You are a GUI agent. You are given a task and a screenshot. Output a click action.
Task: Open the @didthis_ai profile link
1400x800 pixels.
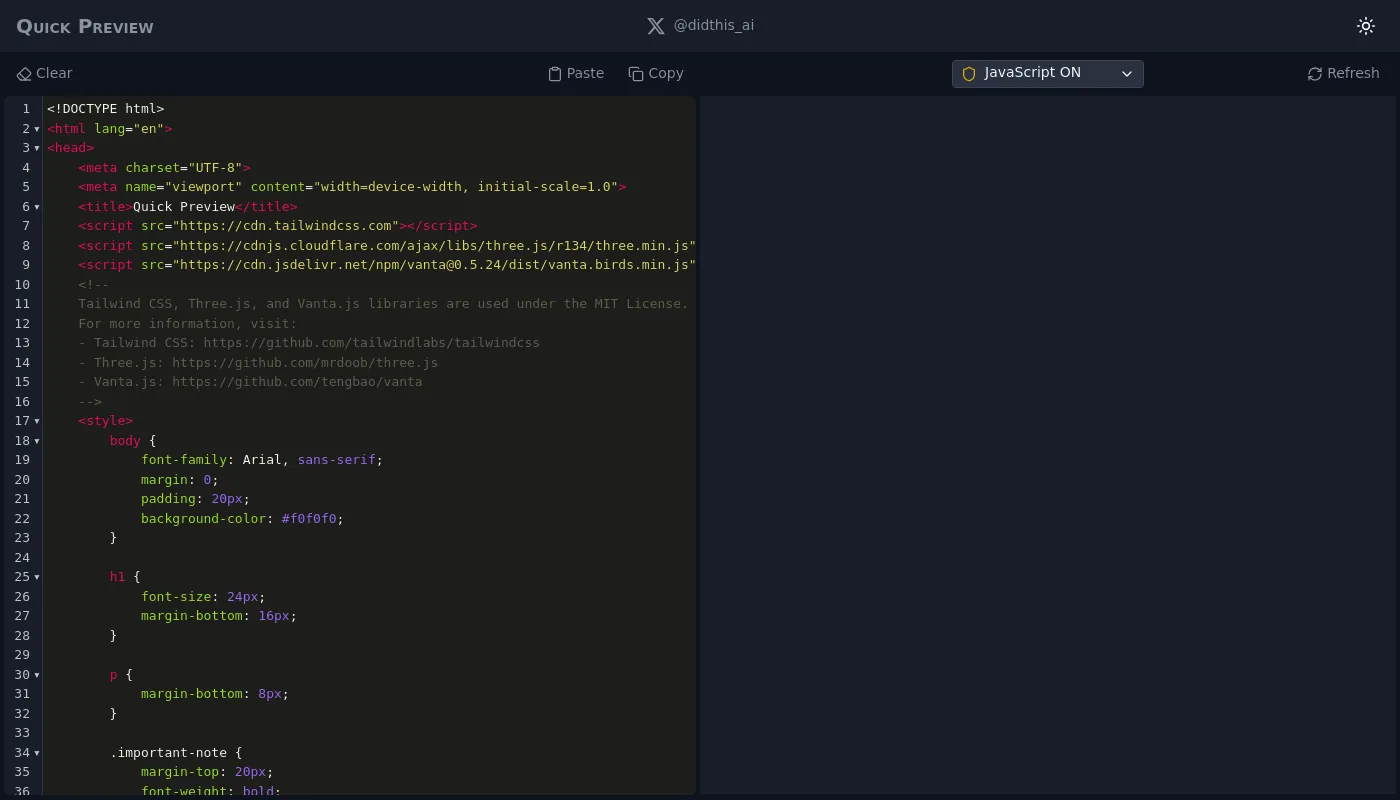coord(714,25)
